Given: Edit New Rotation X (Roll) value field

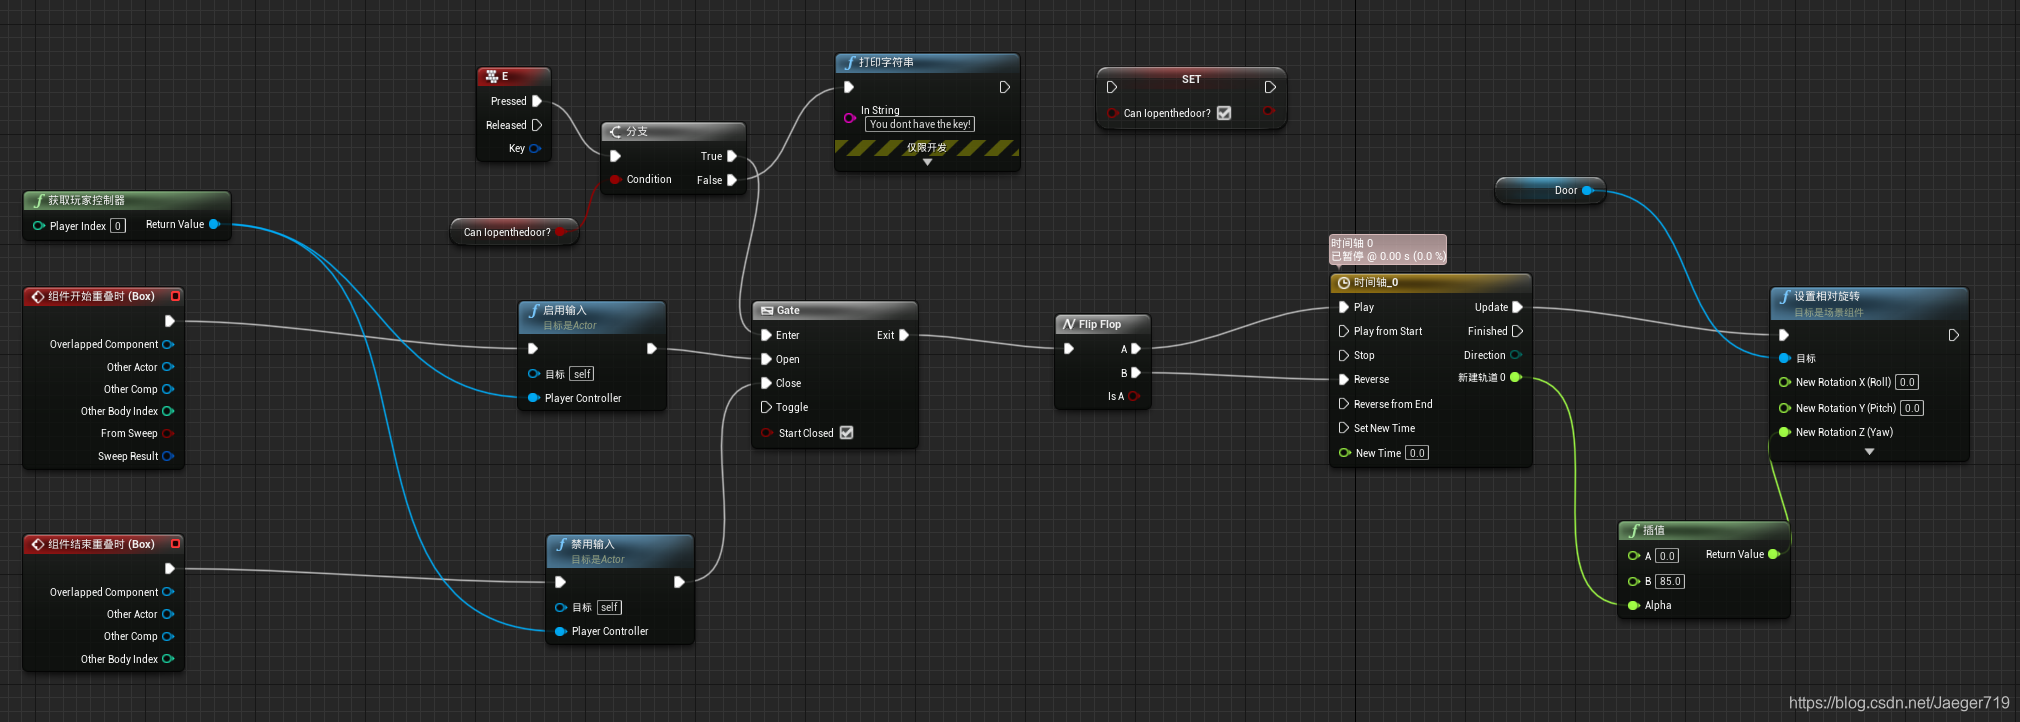Looking at the screenshot, I should click(1907, 382).
